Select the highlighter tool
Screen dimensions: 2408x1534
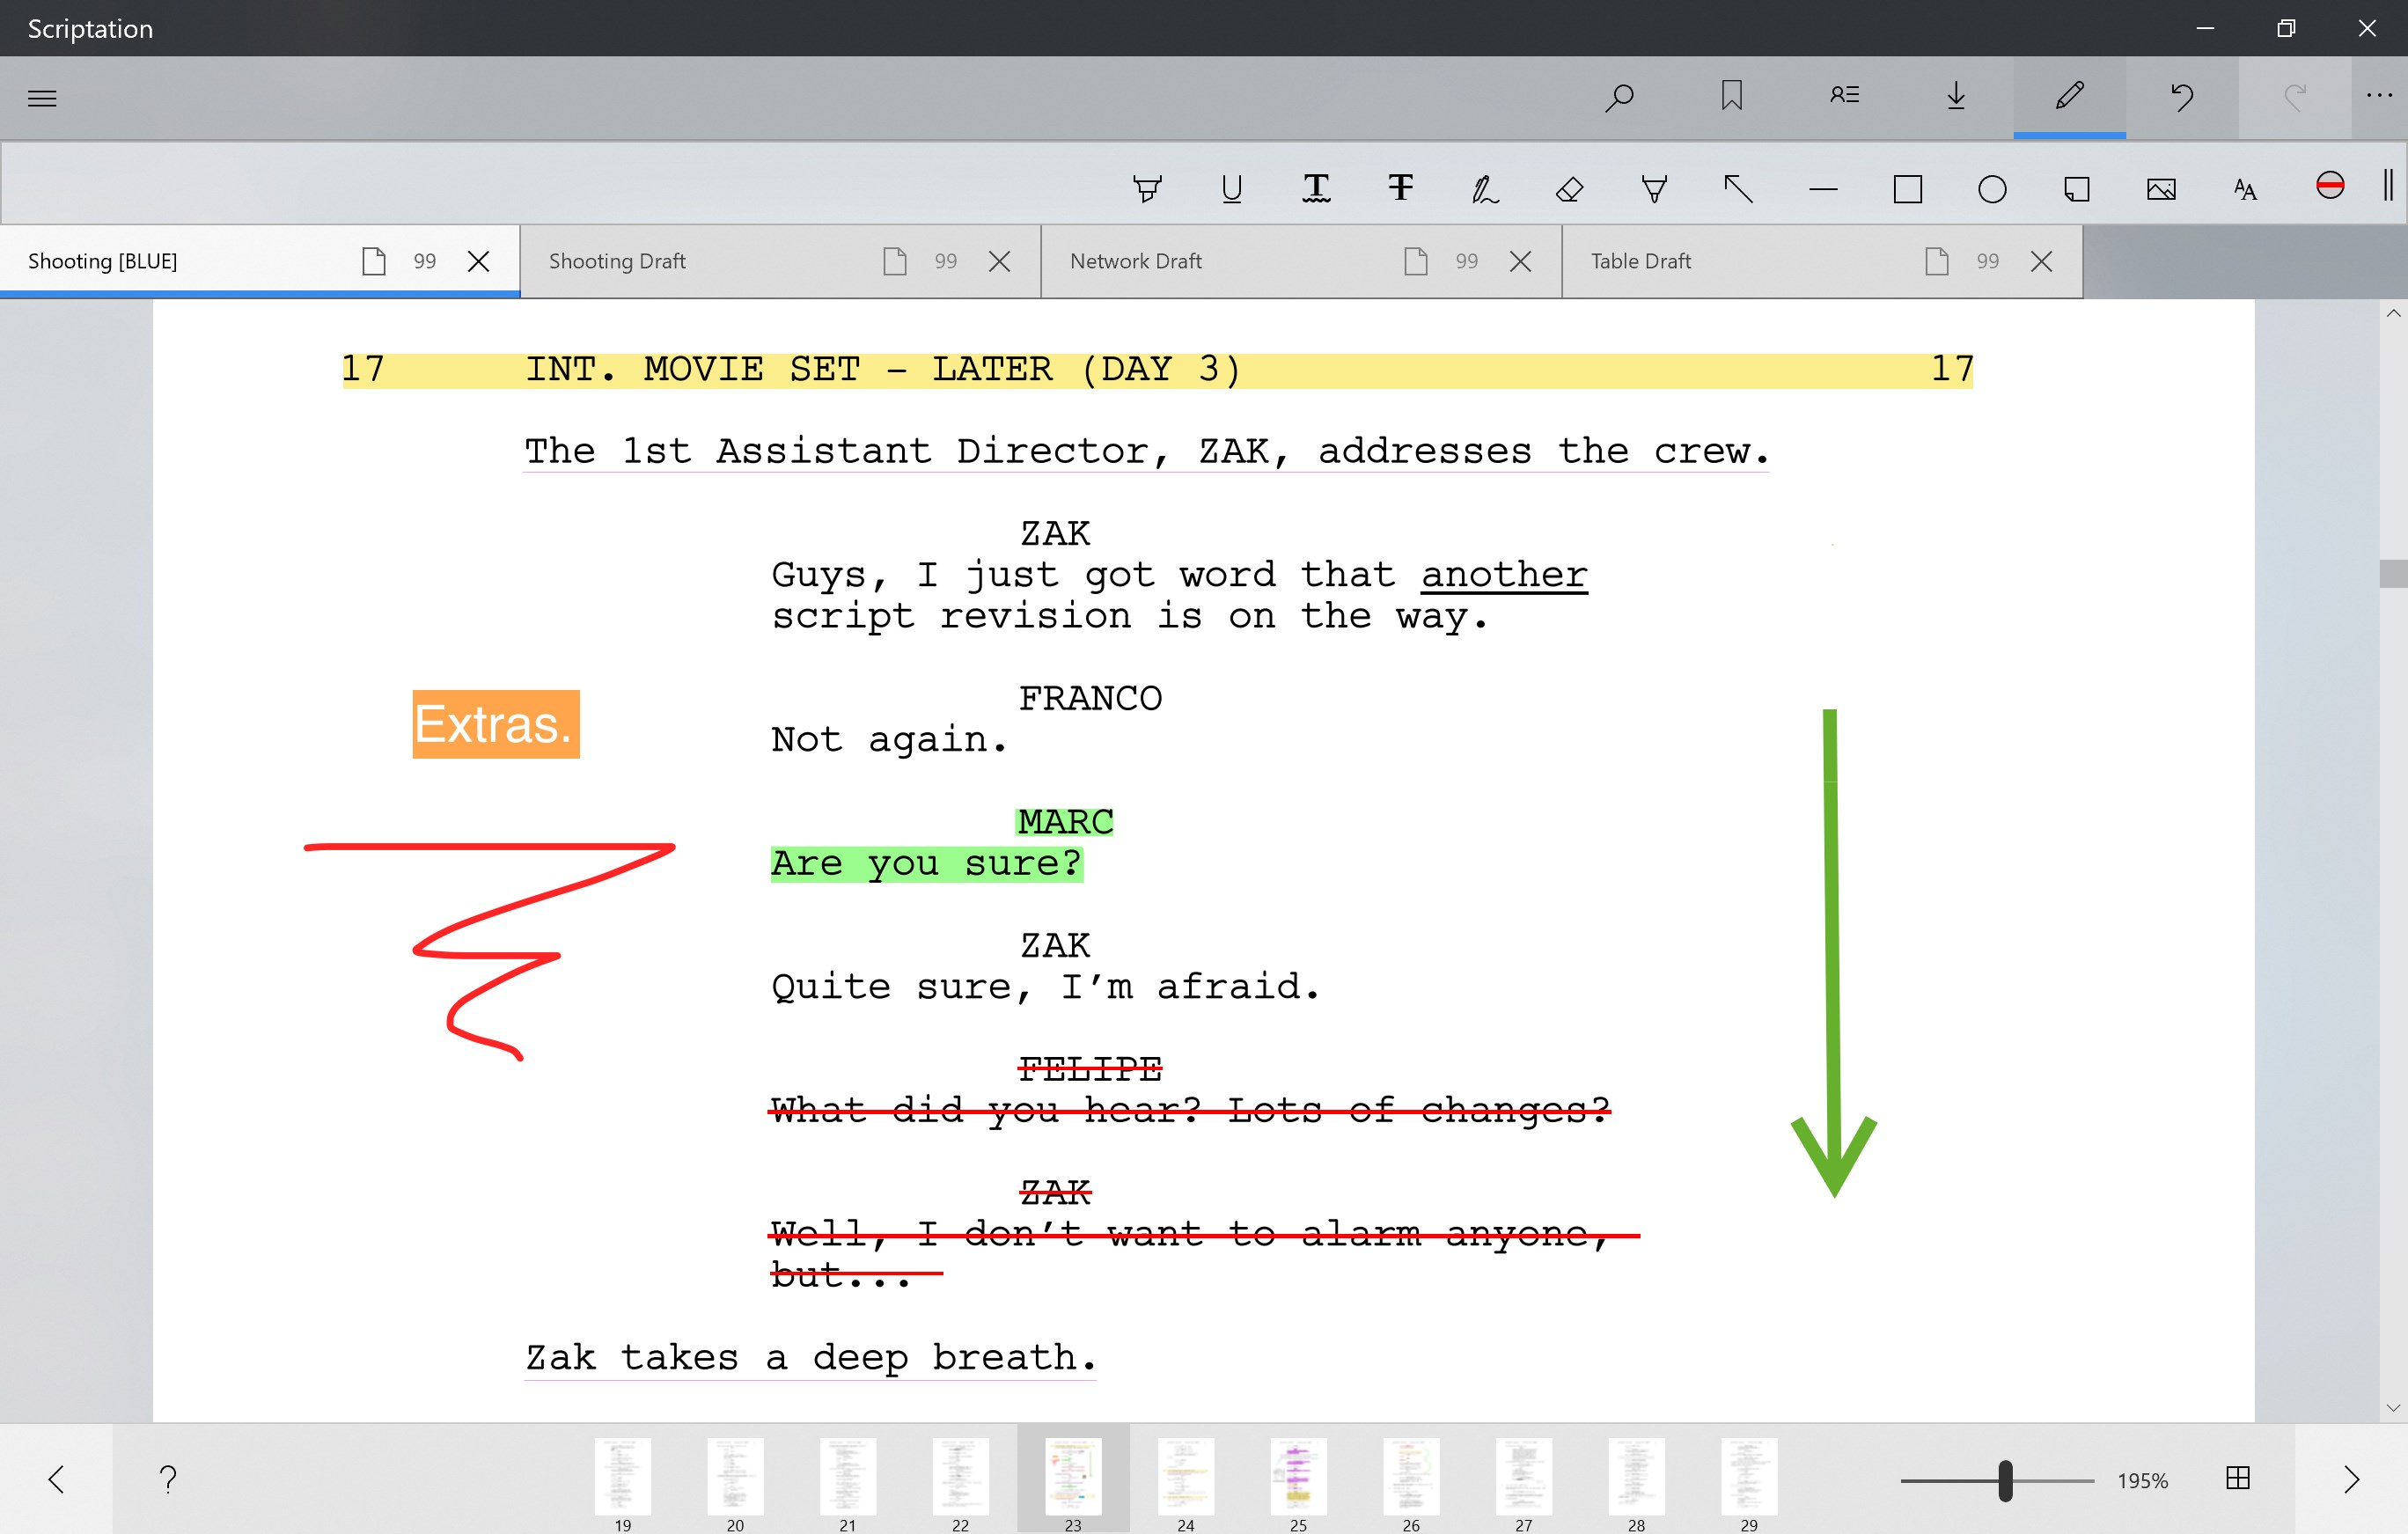(1147, 188)
